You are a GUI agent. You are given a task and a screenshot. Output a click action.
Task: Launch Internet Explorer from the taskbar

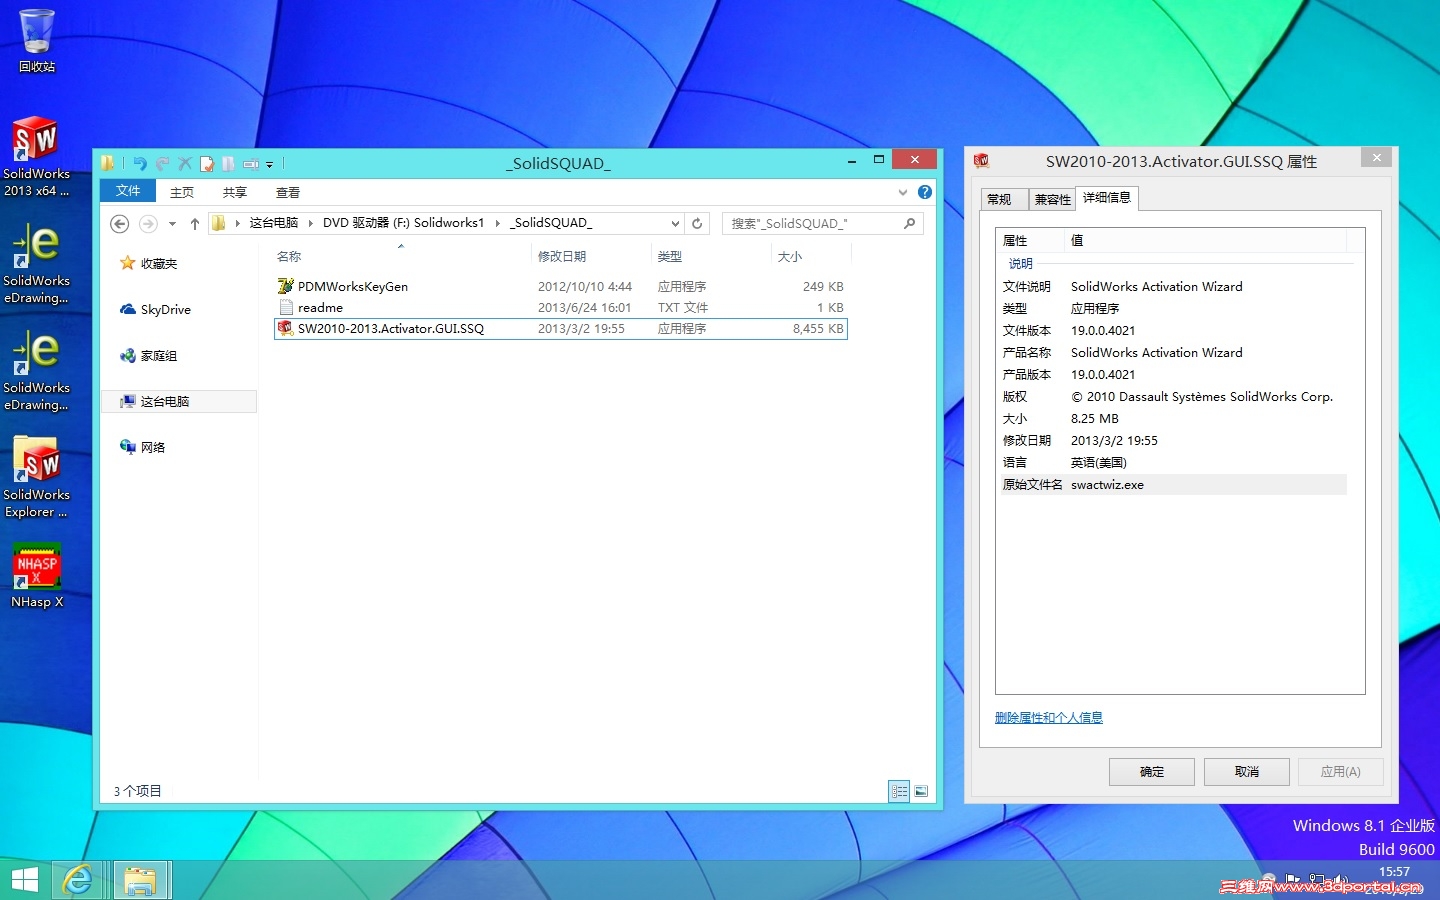point(78,880)
